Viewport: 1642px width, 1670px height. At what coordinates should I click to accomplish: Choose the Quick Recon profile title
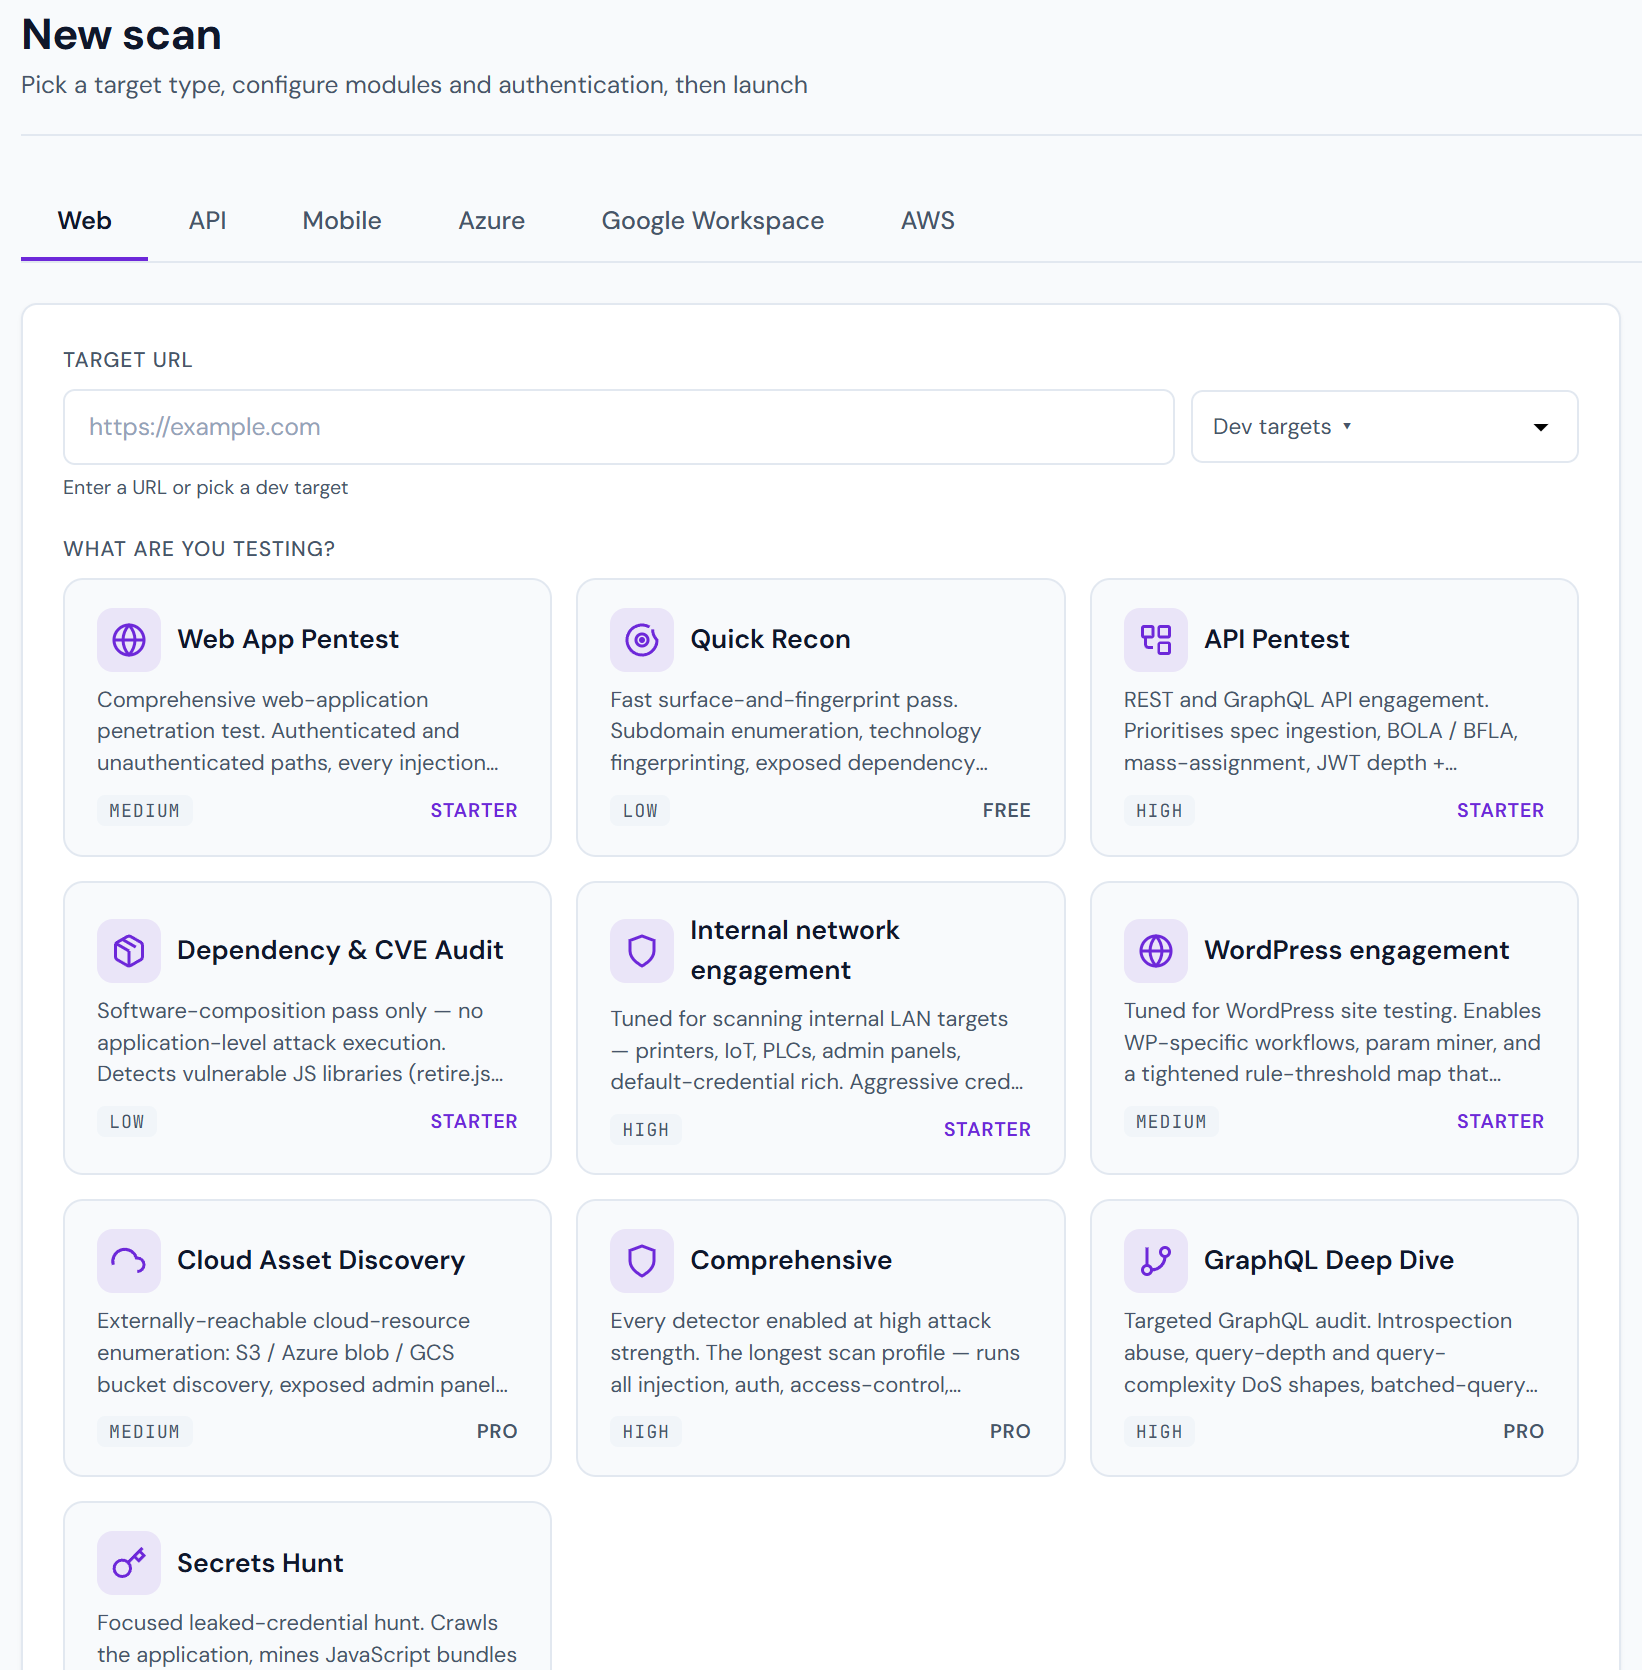coord(771,640)
